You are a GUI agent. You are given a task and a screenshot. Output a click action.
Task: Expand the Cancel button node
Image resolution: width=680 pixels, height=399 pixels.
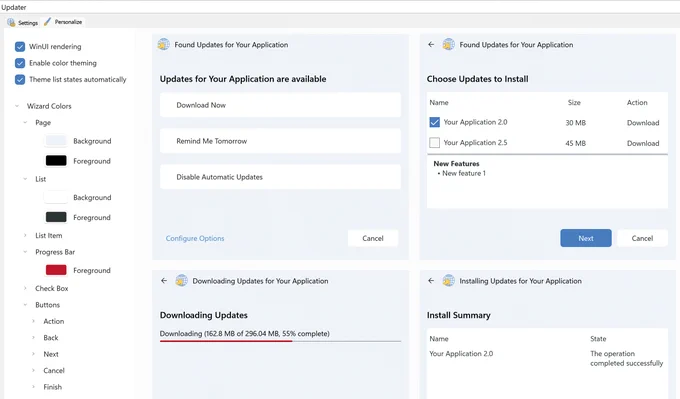(33, 371)
